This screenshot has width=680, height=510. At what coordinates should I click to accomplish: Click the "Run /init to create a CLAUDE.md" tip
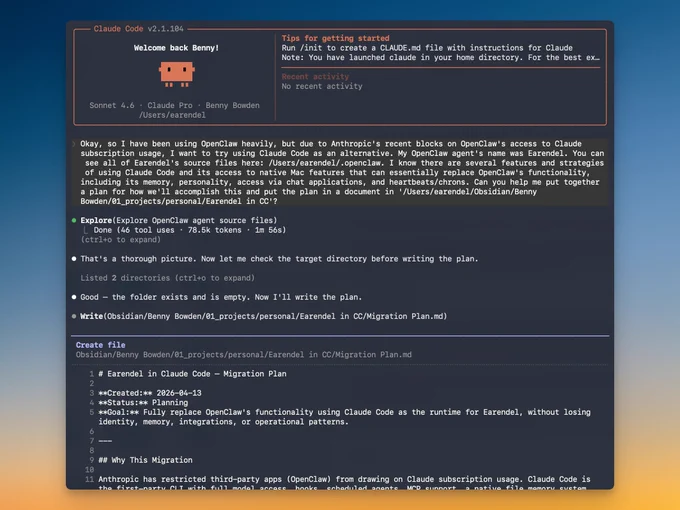click(427, 48)
